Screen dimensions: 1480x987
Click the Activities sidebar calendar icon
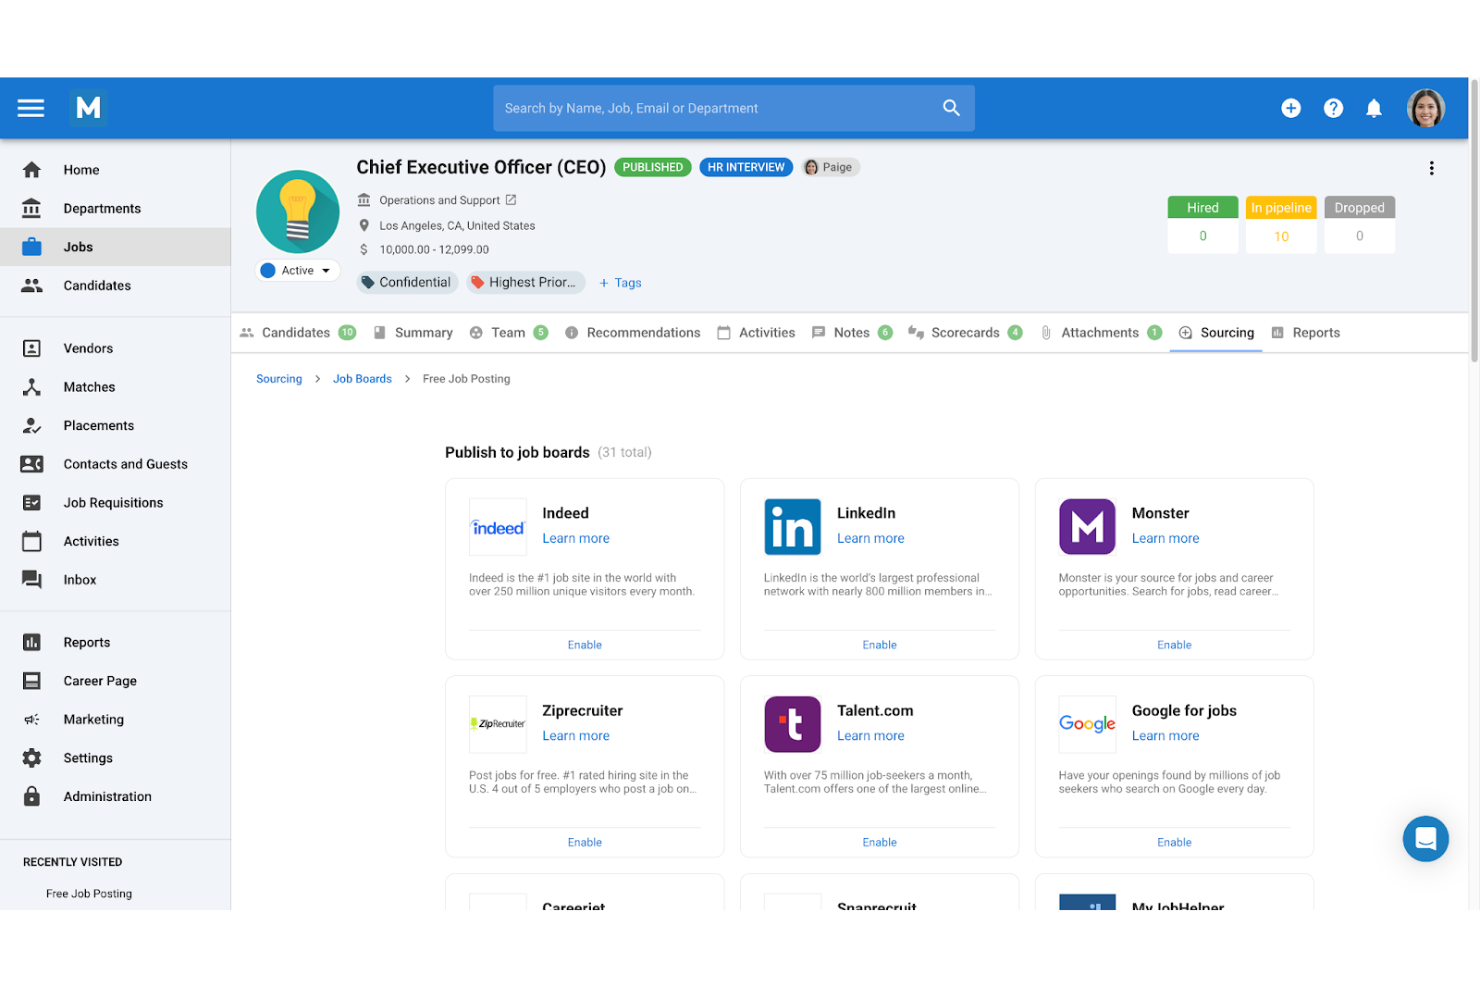[x=32, y=541]
